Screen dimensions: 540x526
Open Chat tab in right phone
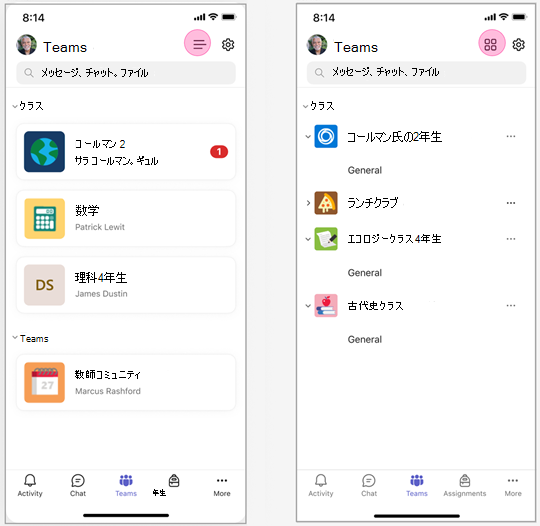coord(369,485)
